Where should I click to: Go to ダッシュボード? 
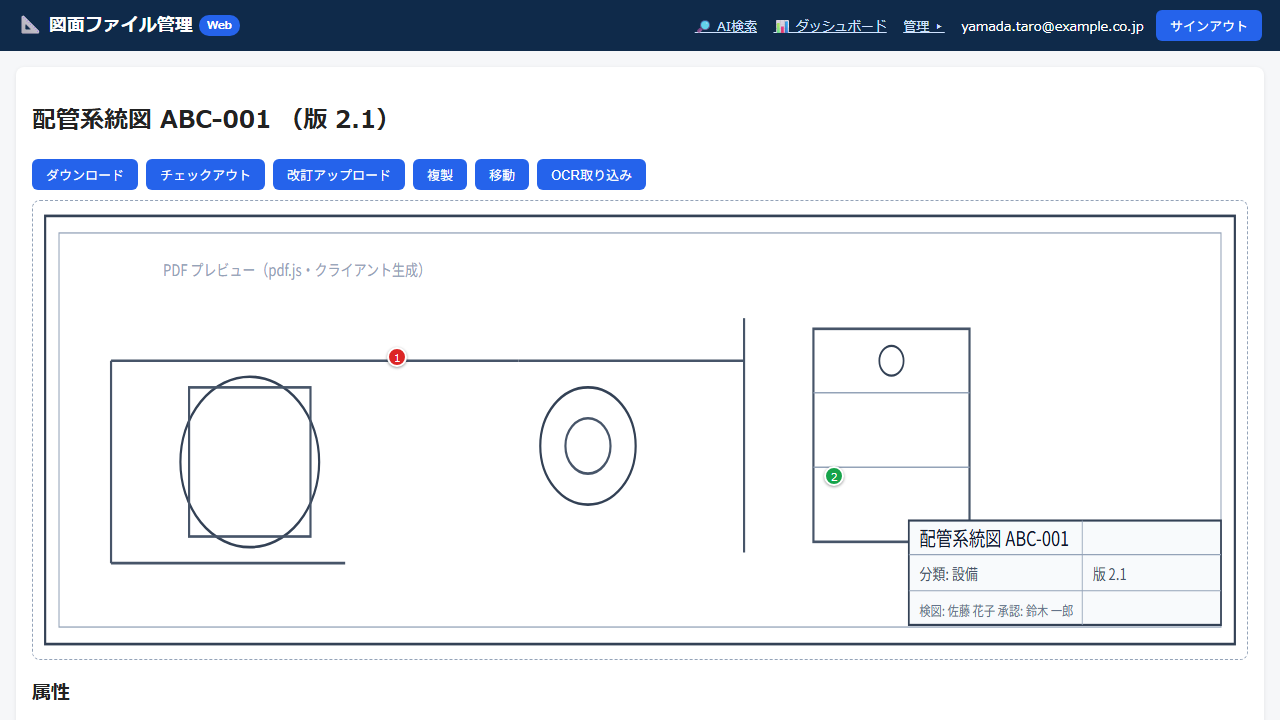coord(830,26)
